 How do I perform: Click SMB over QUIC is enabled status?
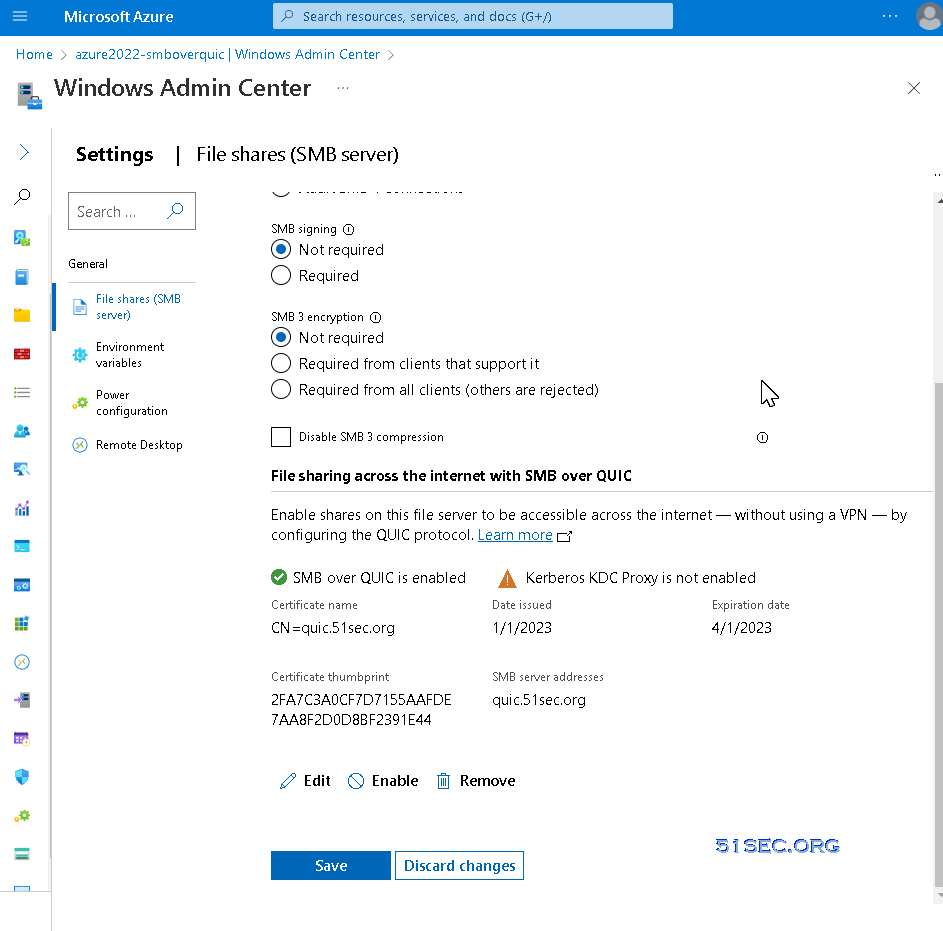(x=368, y=578)
